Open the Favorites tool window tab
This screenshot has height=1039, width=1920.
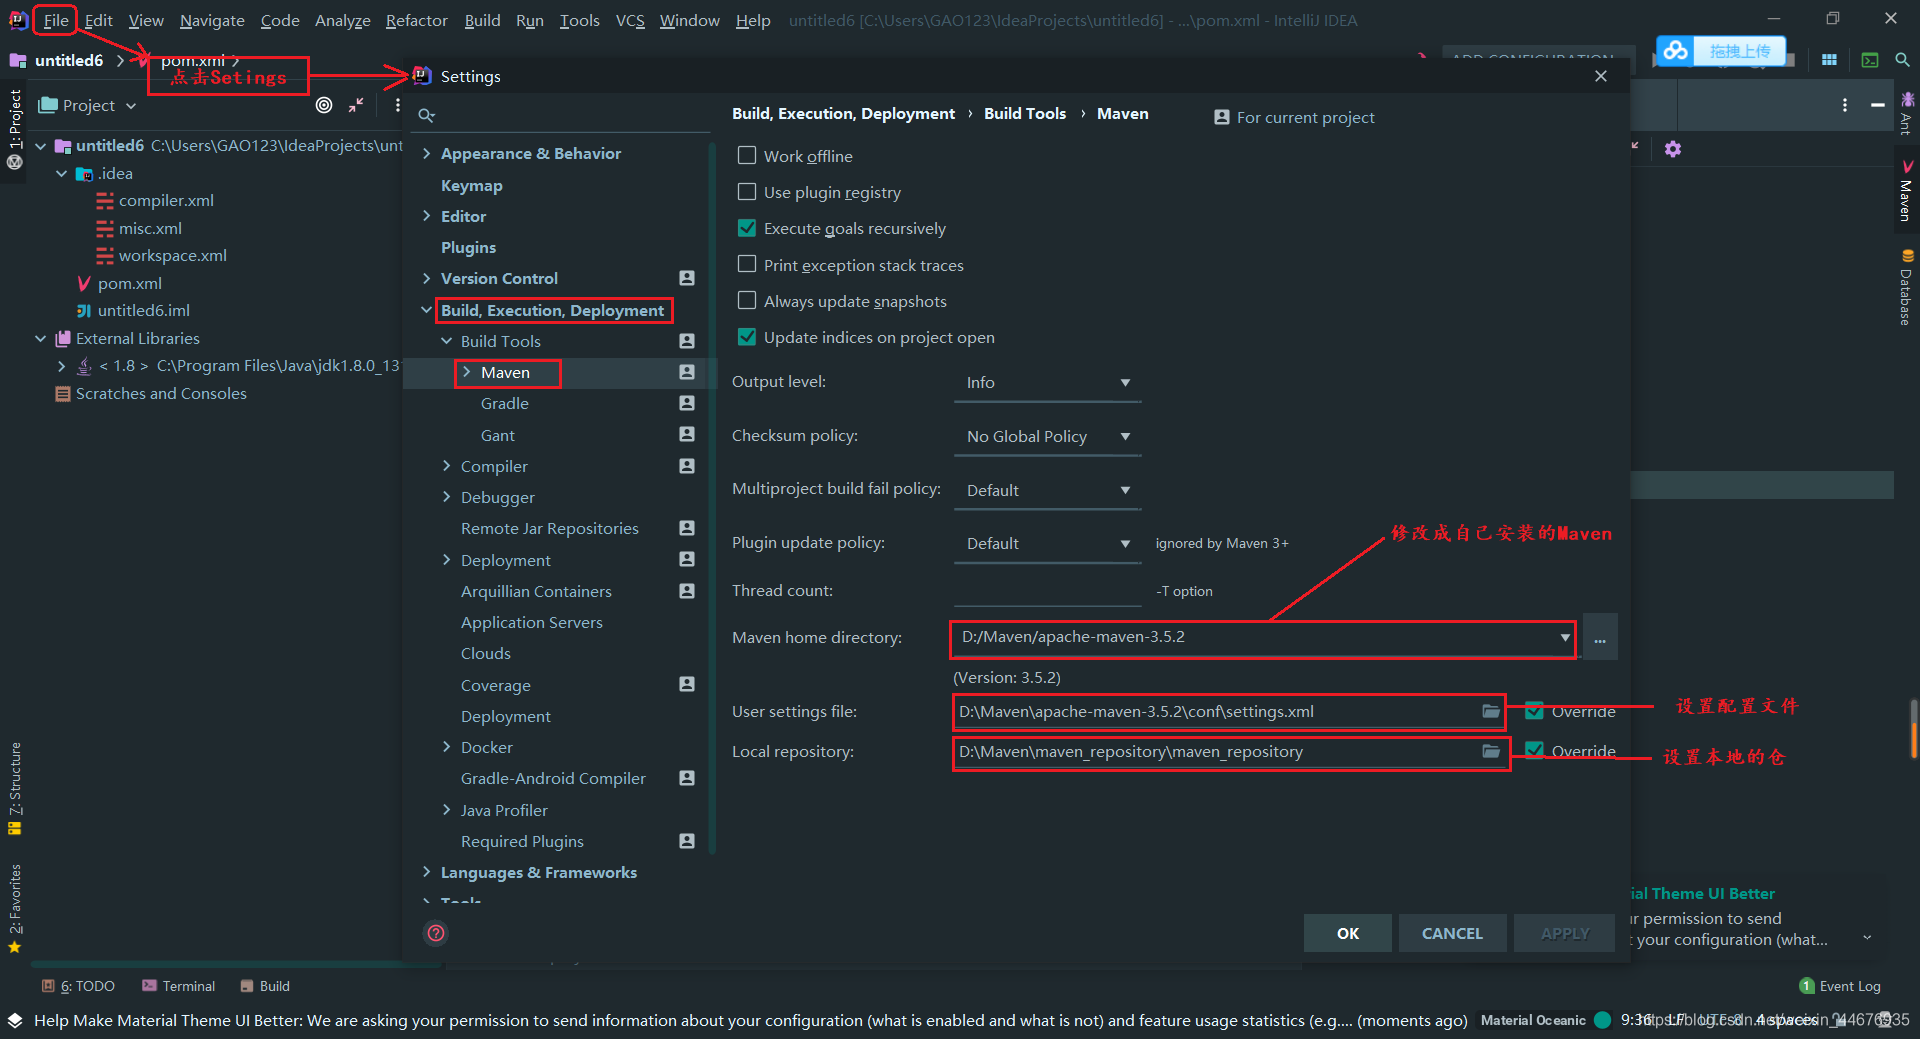click(x=15, y=908)
